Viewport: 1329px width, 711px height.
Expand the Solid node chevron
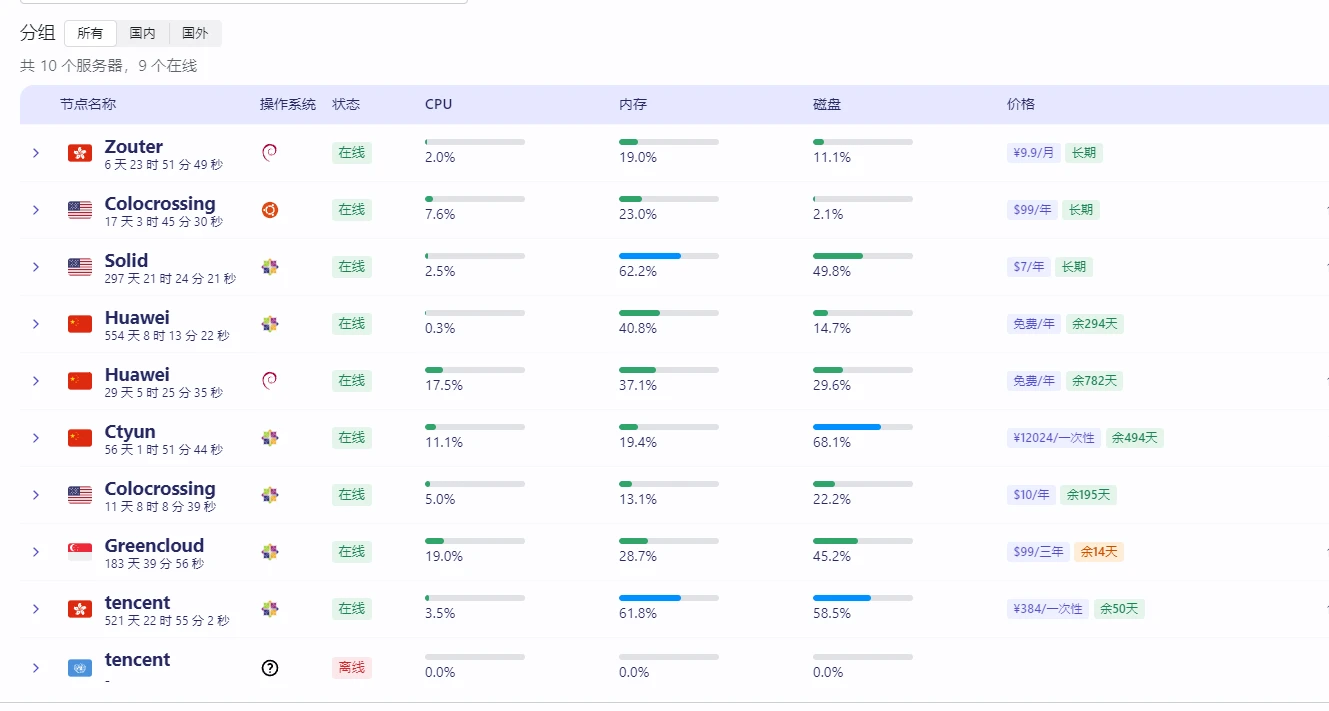(36, 267)
